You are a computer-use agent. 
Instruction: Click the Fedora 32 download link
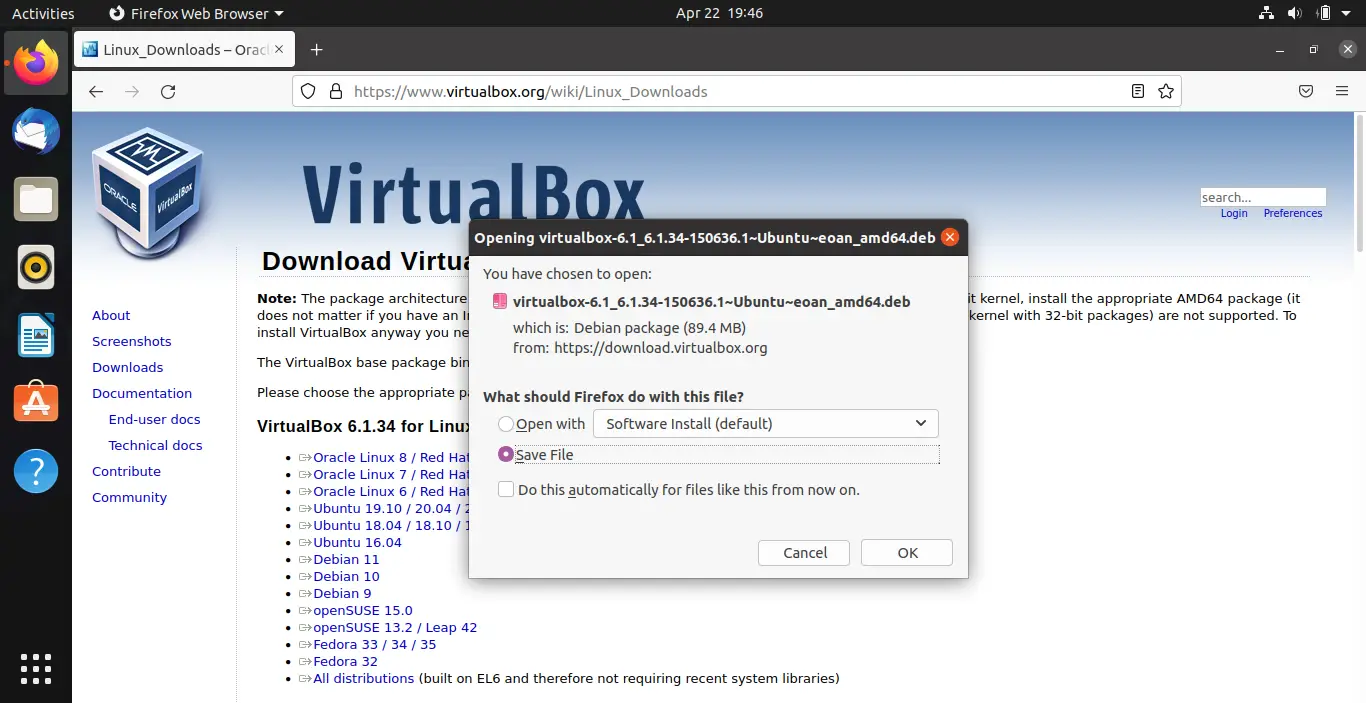coord(345,661)
